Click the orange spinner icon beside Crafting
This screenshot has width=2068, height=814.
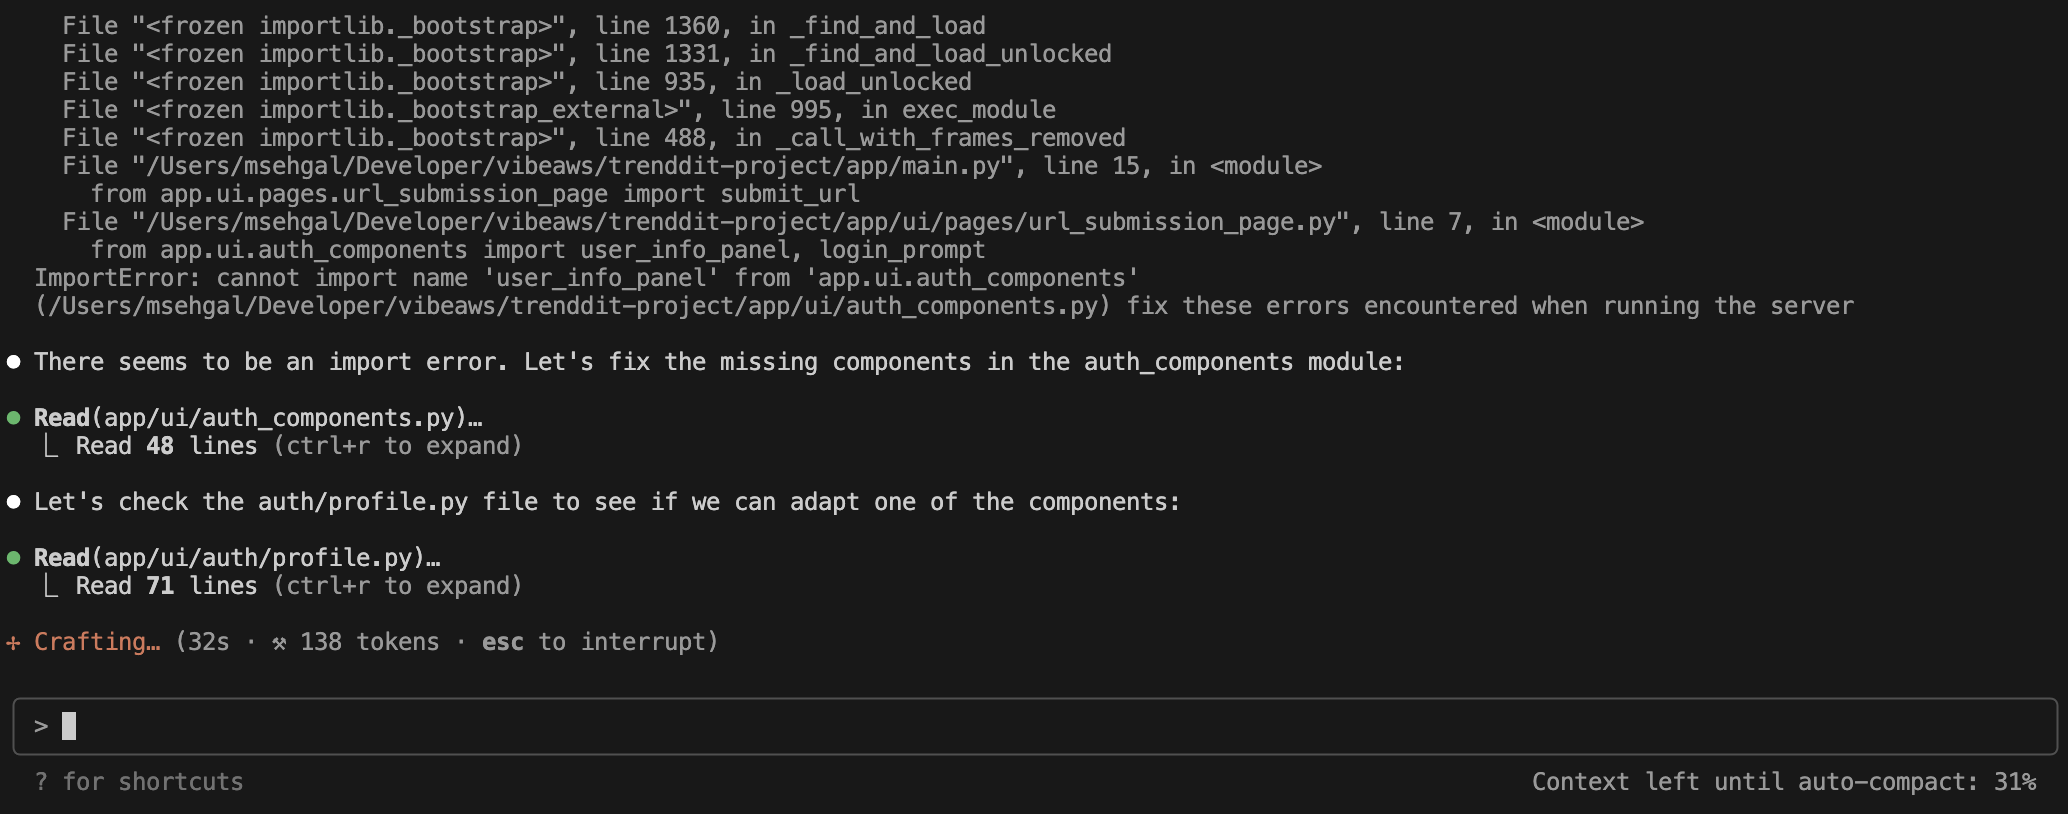[x=13, y=642]
